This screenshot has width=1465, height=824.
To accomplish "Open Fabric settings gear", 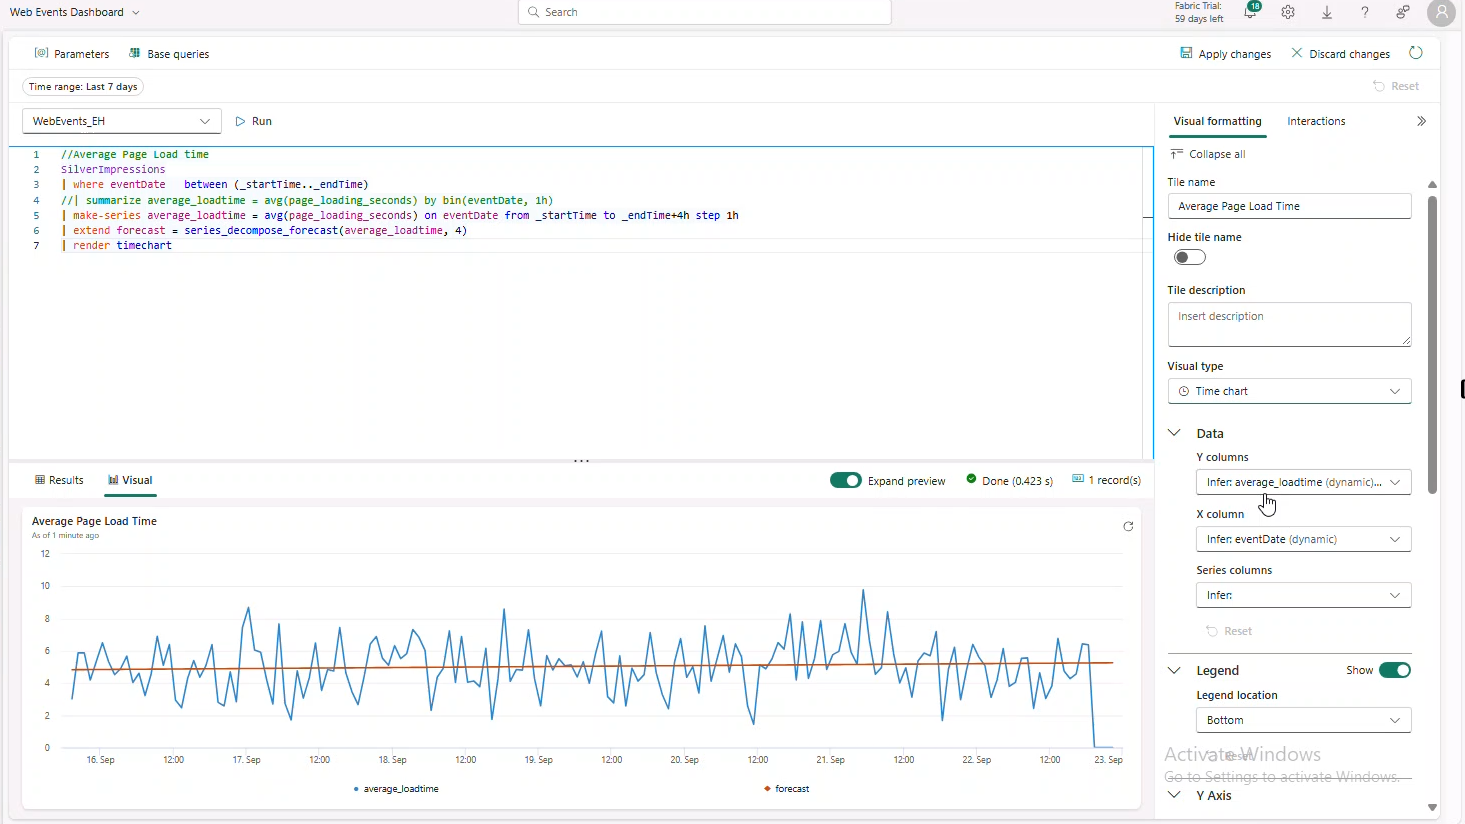I will 1287,12.
